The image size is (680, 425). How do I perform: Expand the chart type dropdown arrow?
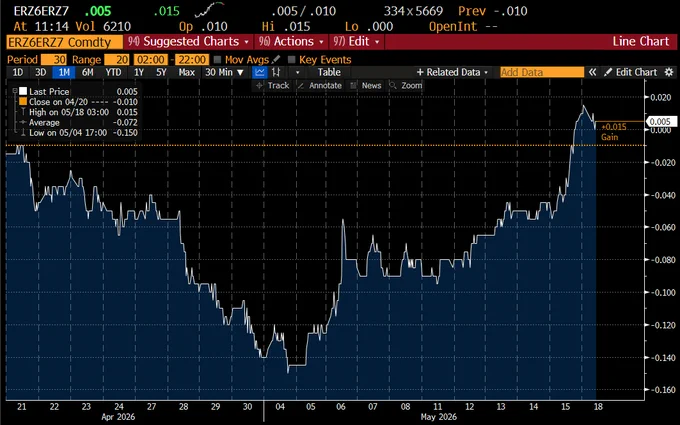(297, 72)
